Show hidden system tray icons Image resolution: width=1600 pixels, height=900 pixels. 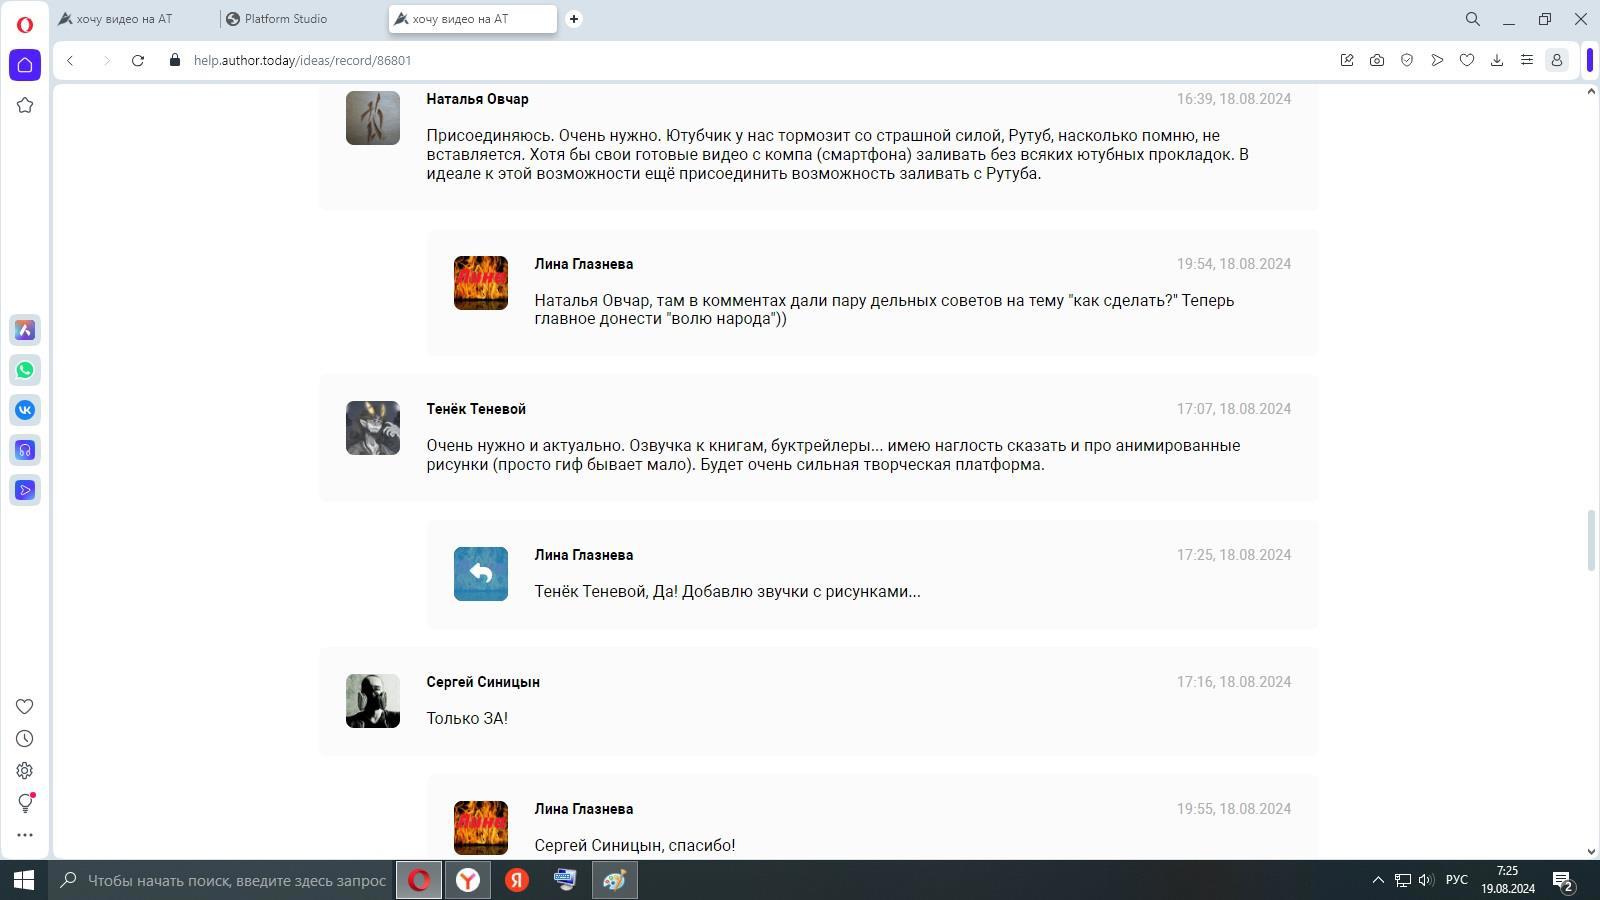(1378, 880)
